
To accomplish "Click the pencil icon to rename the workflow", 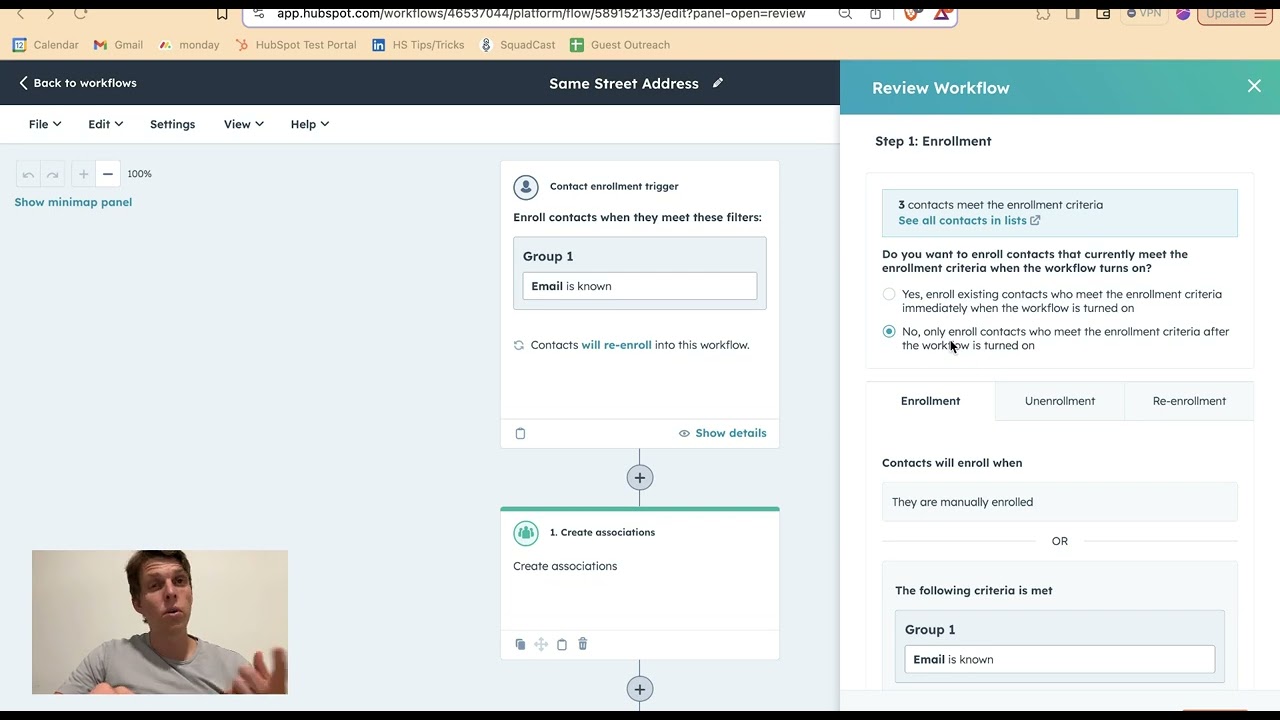I will 718,83.
